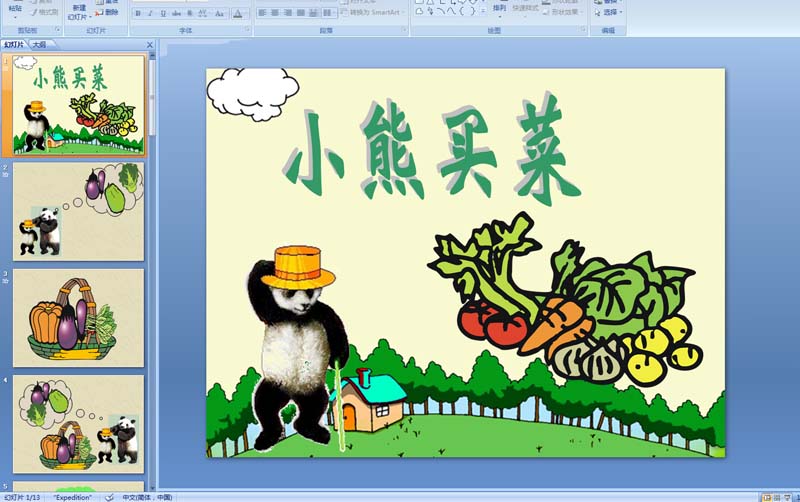Select the panda with hat image on slide
The height and width of the screenshot is (502, 800).
(298, 348)
